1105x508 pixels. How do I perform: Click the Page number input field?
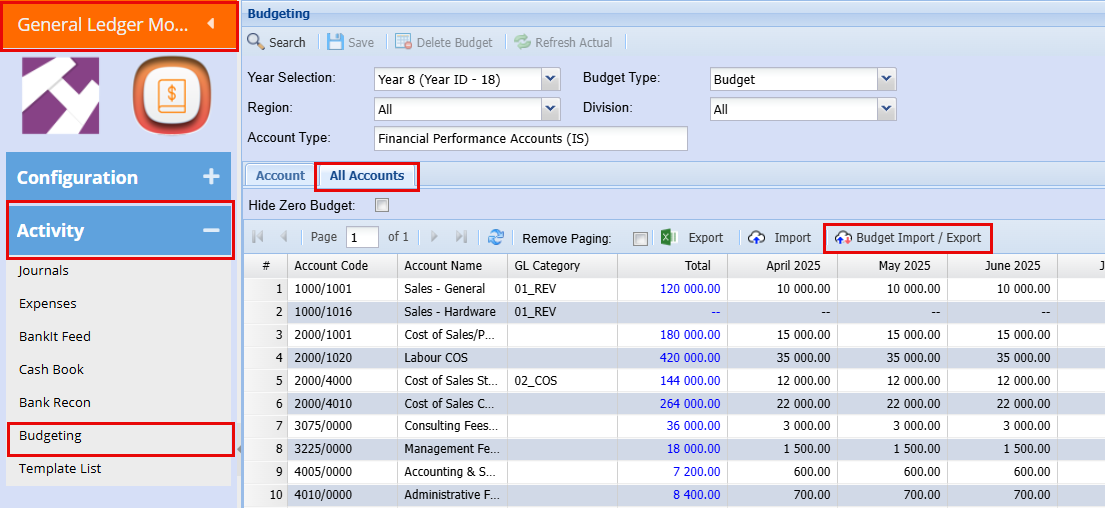pyautogui.click(x=362, y=238)
